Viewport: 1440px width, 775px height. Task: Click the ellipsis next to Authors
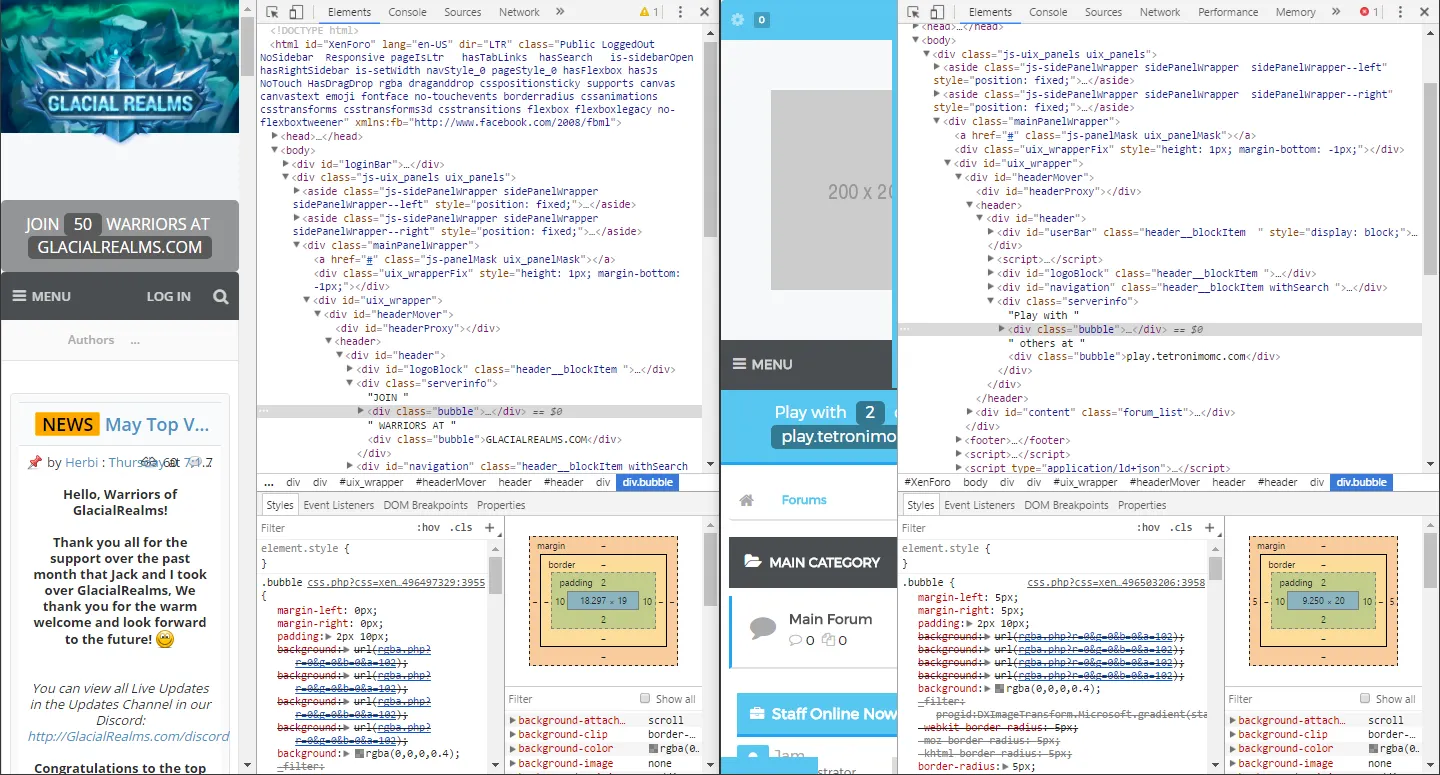(135, 340)
